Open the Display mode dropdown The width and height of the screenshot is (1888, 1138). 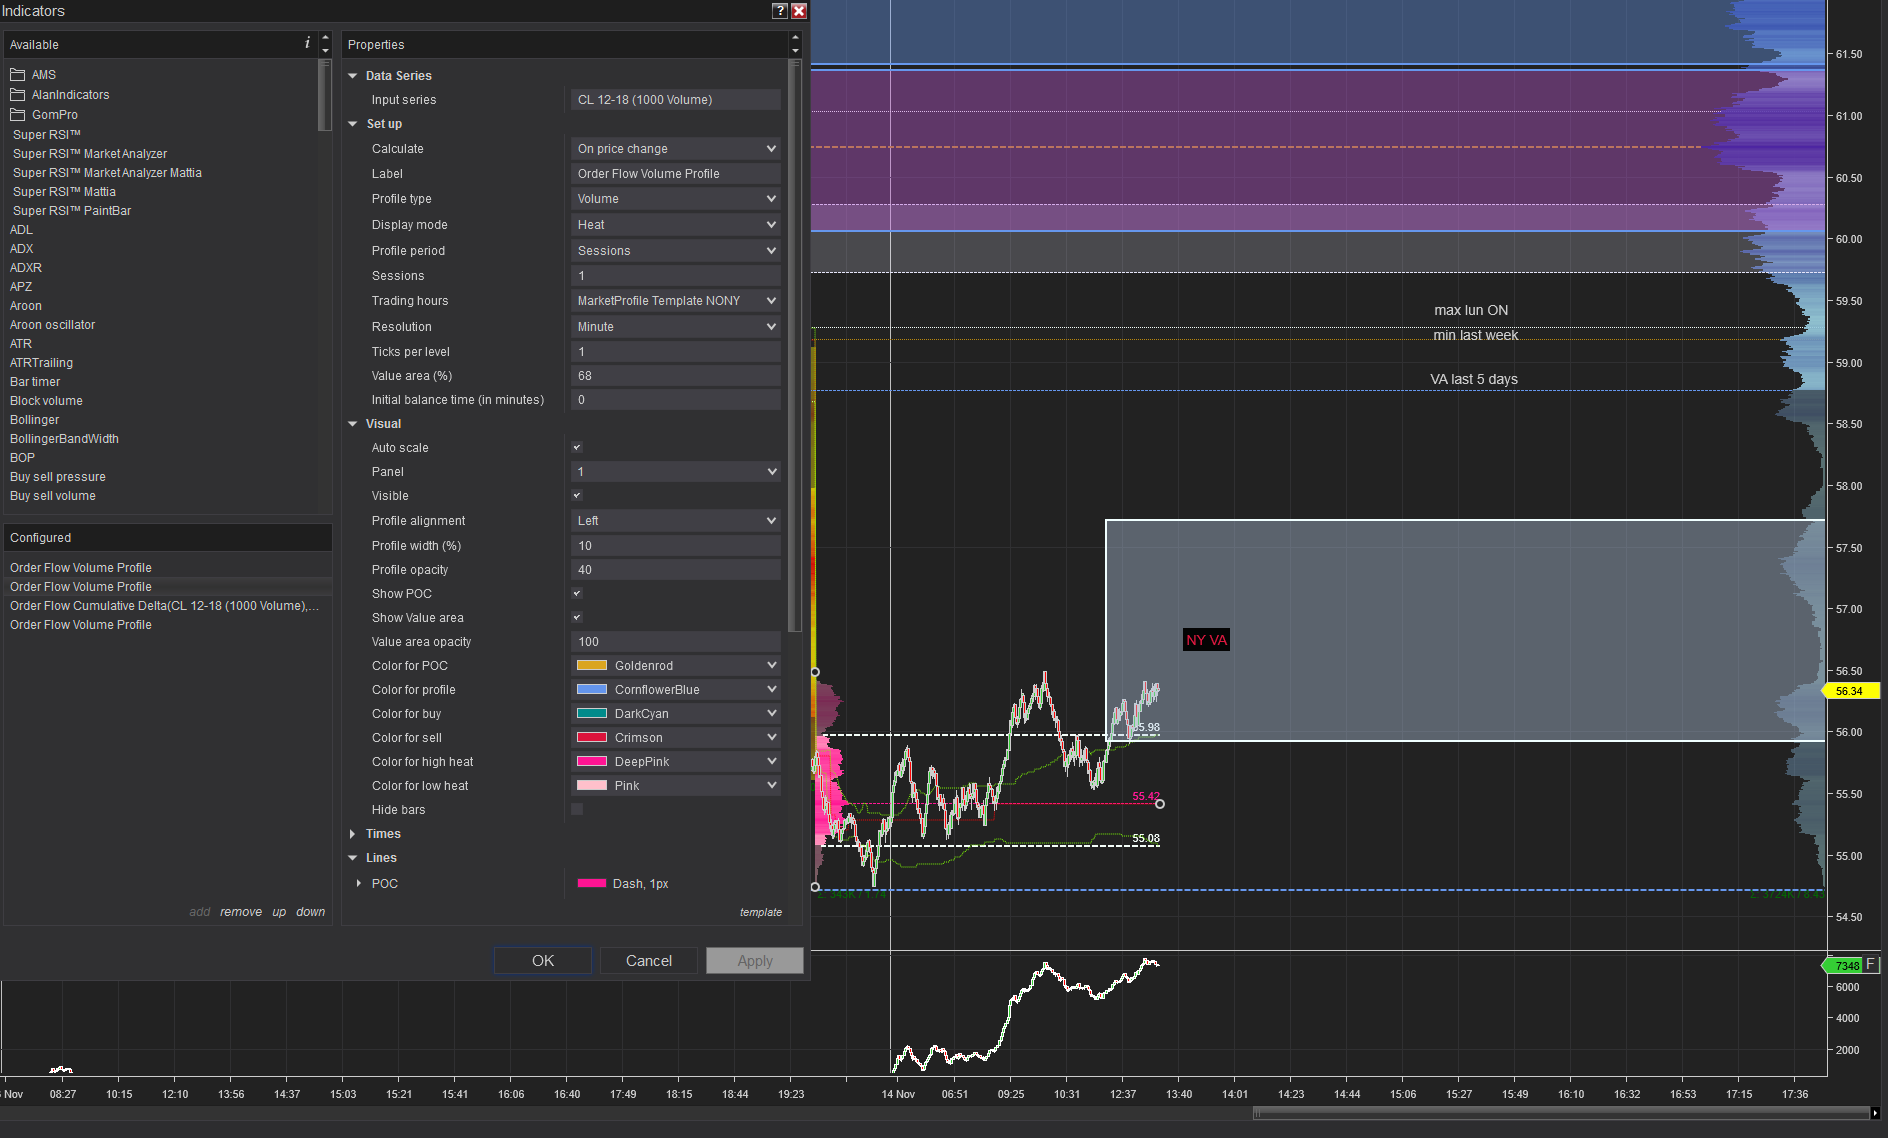point(675,225)
